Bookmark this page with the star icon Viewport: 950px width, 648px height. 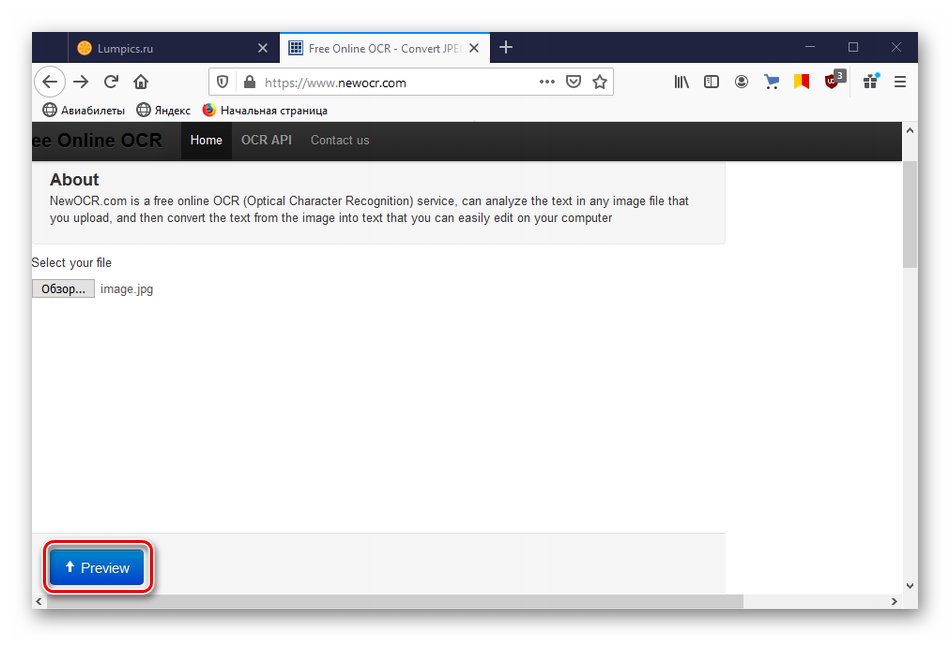coord(599,82)
